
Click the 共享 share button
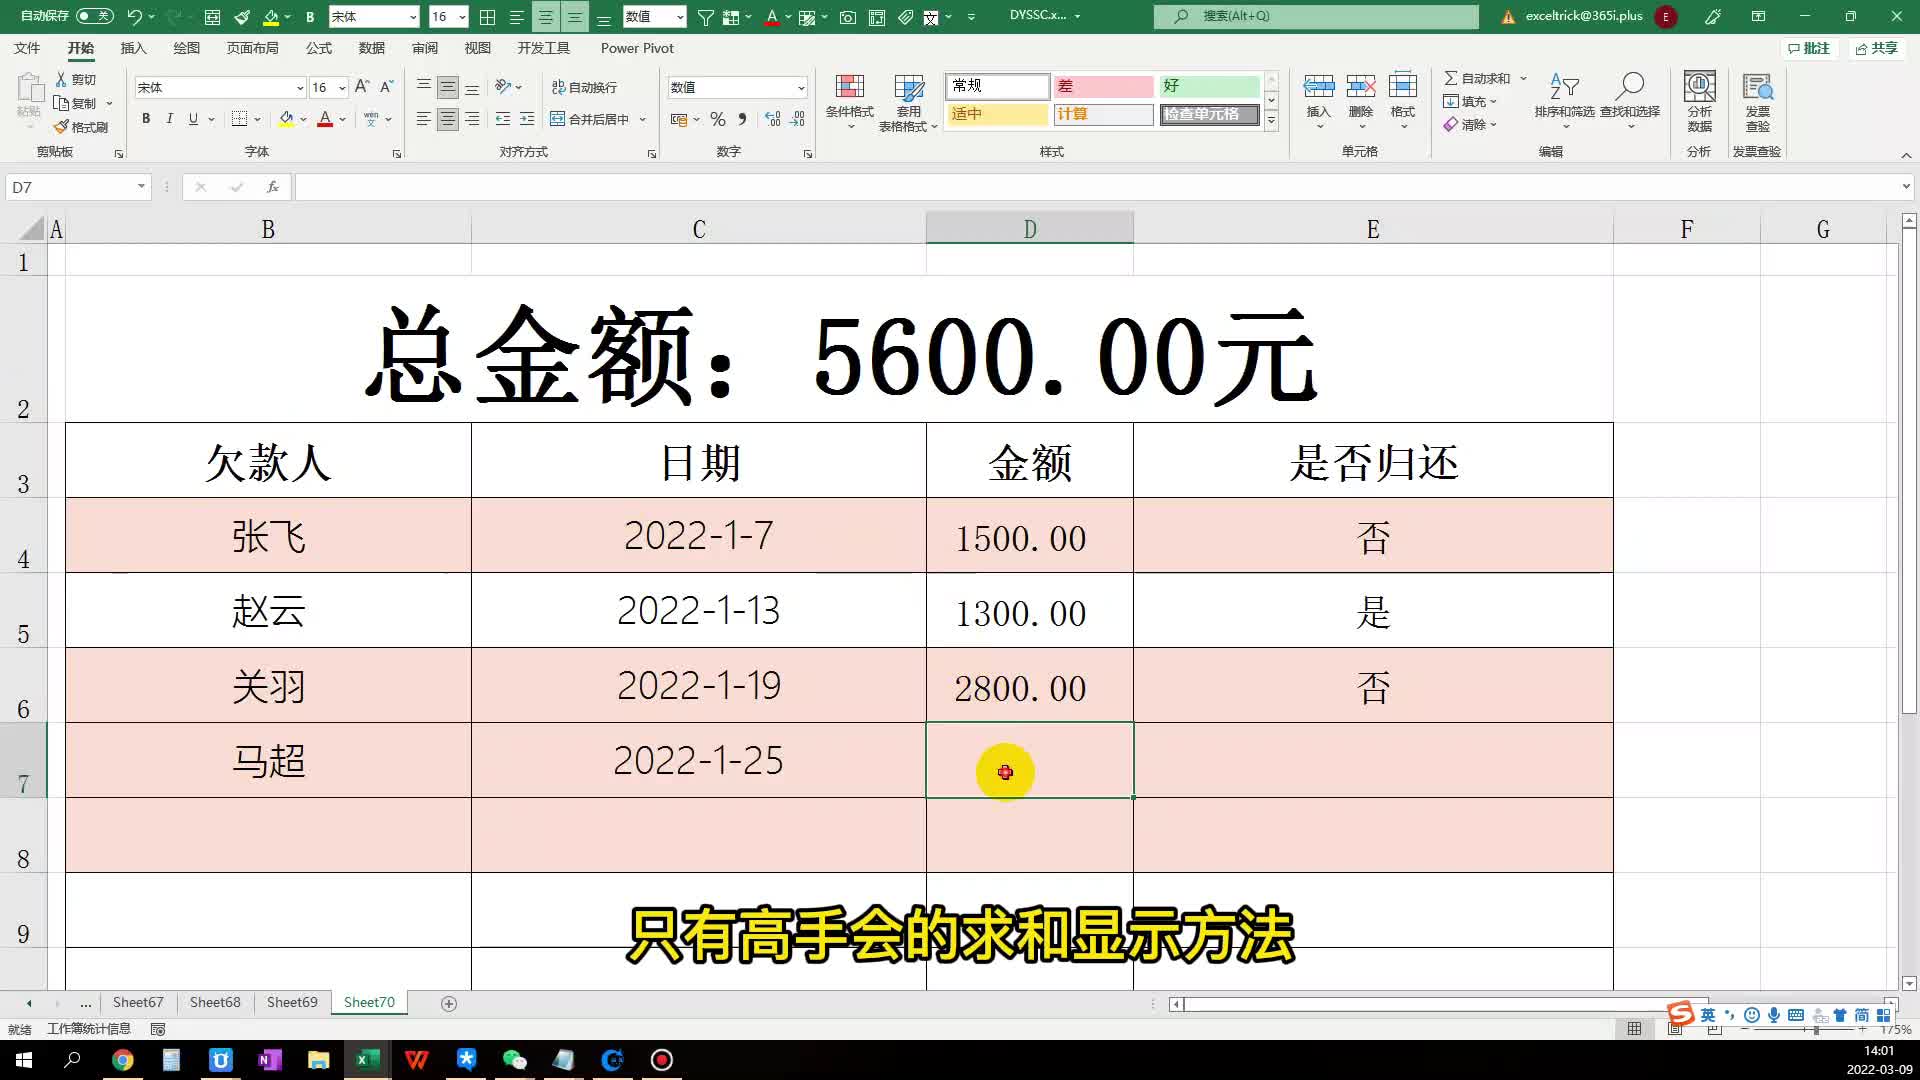pos(1877,48)
